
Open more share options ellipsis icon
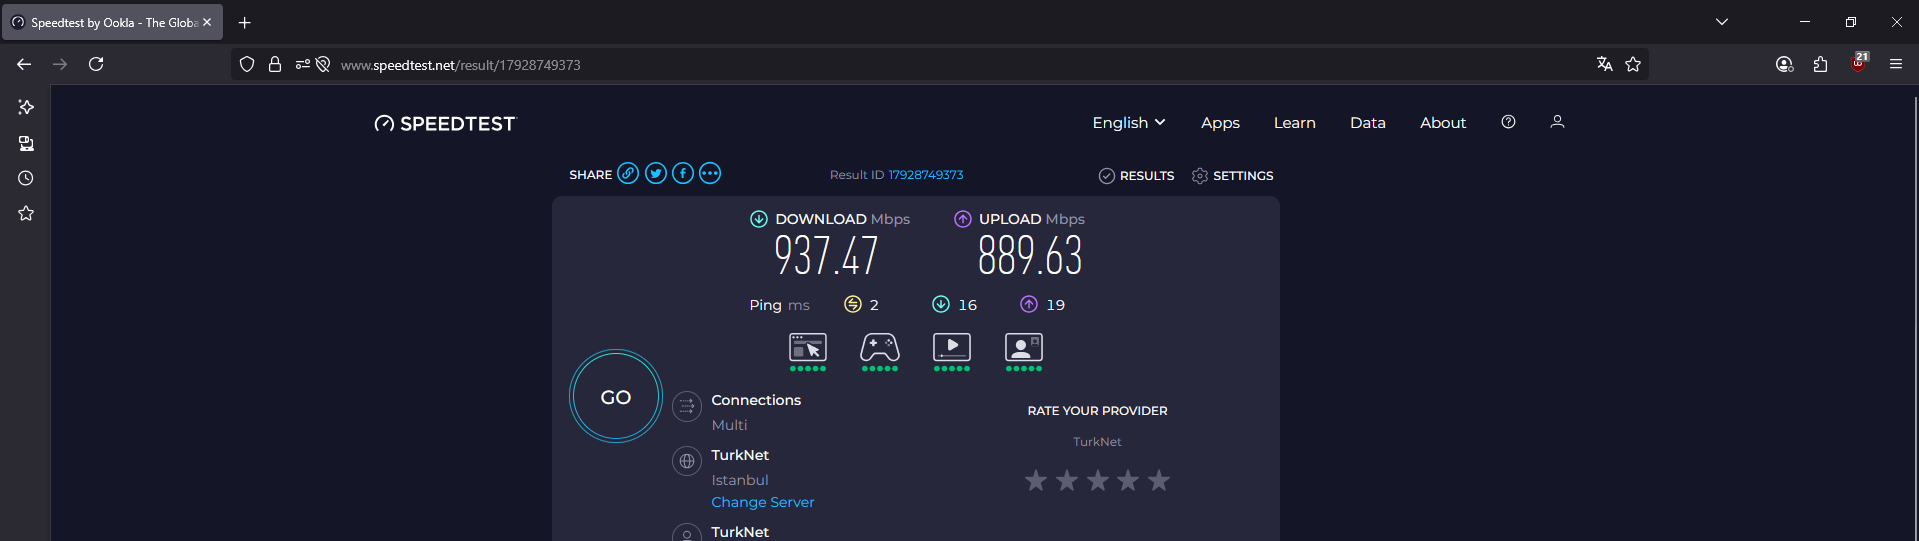click(x=710, y=173)
